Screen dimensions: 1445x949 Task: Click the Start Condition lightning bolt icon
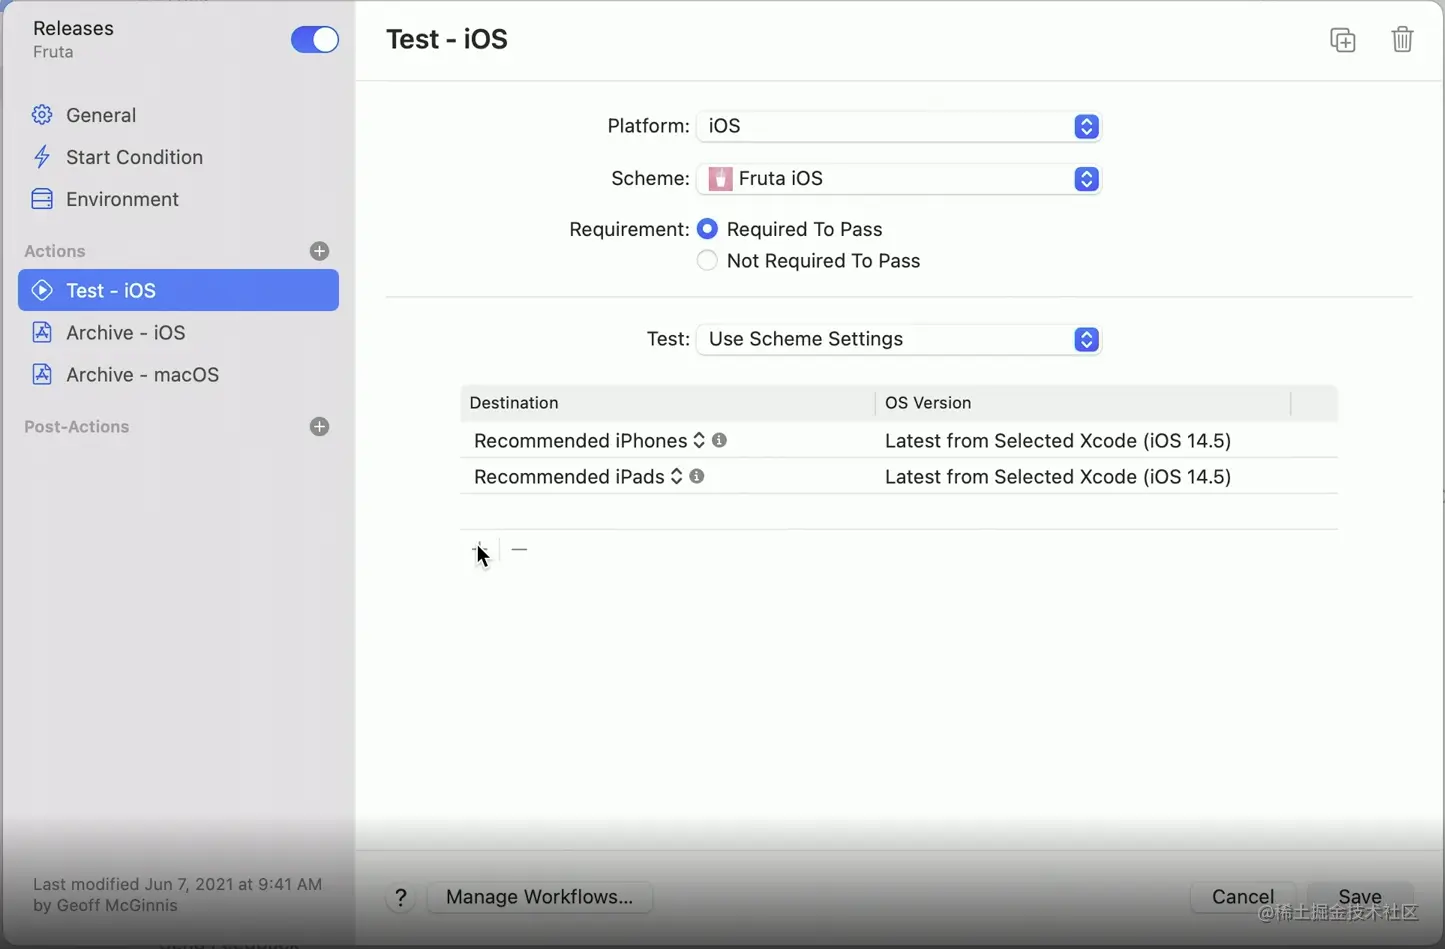[x=42, y=157]
